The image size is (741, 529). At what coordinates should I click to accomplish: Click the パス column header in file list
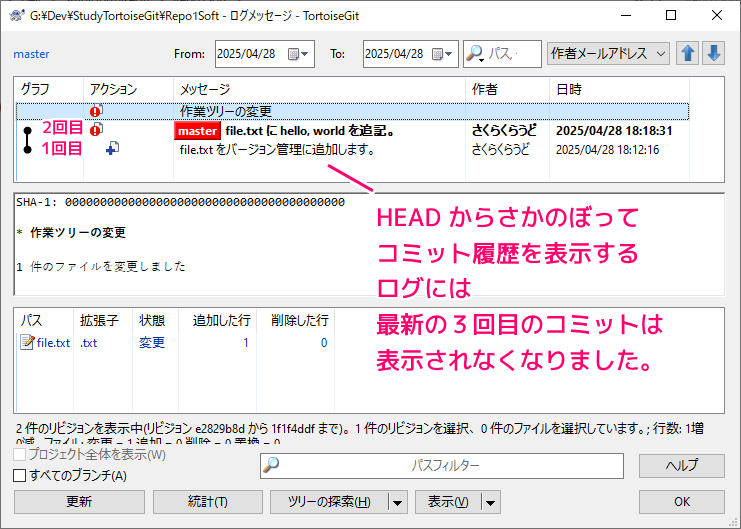(44, 321)
